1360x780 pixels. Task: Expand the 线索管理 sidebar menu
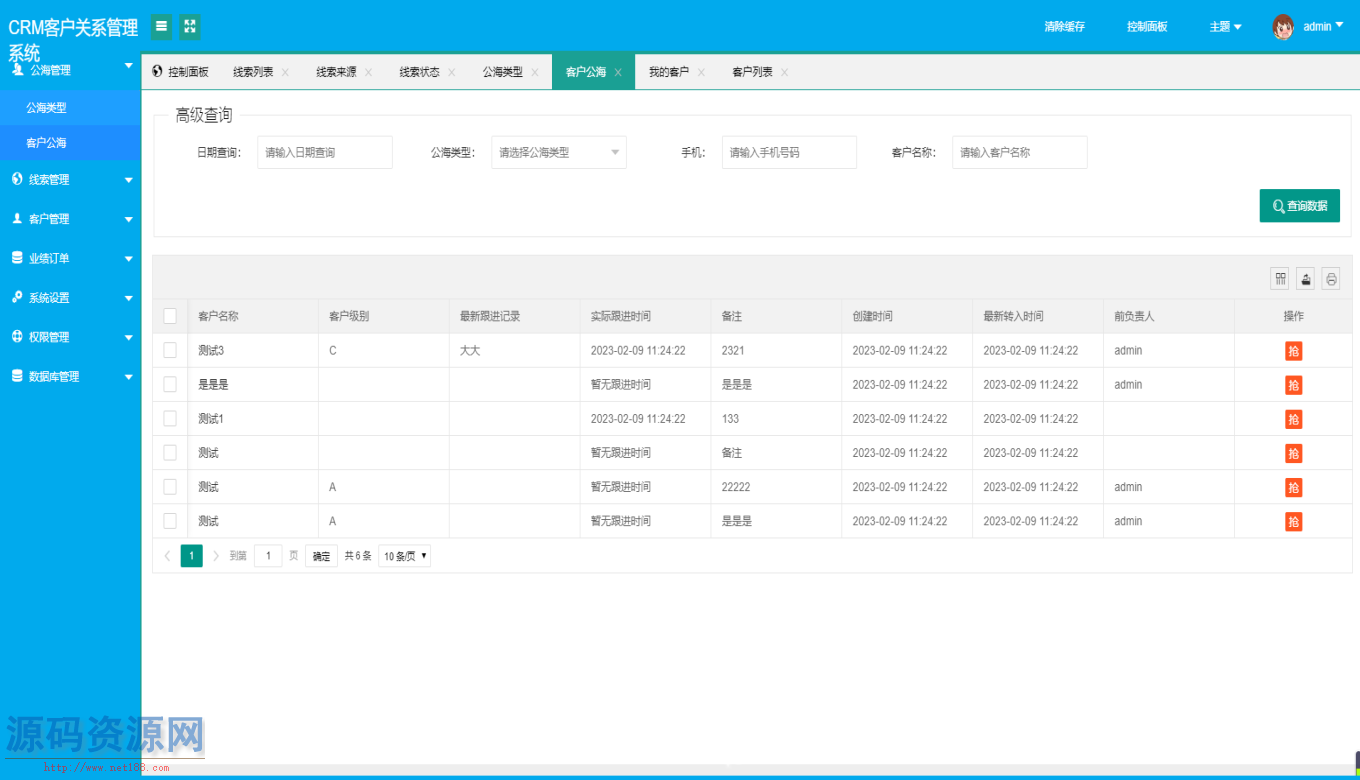pos(70,180)
